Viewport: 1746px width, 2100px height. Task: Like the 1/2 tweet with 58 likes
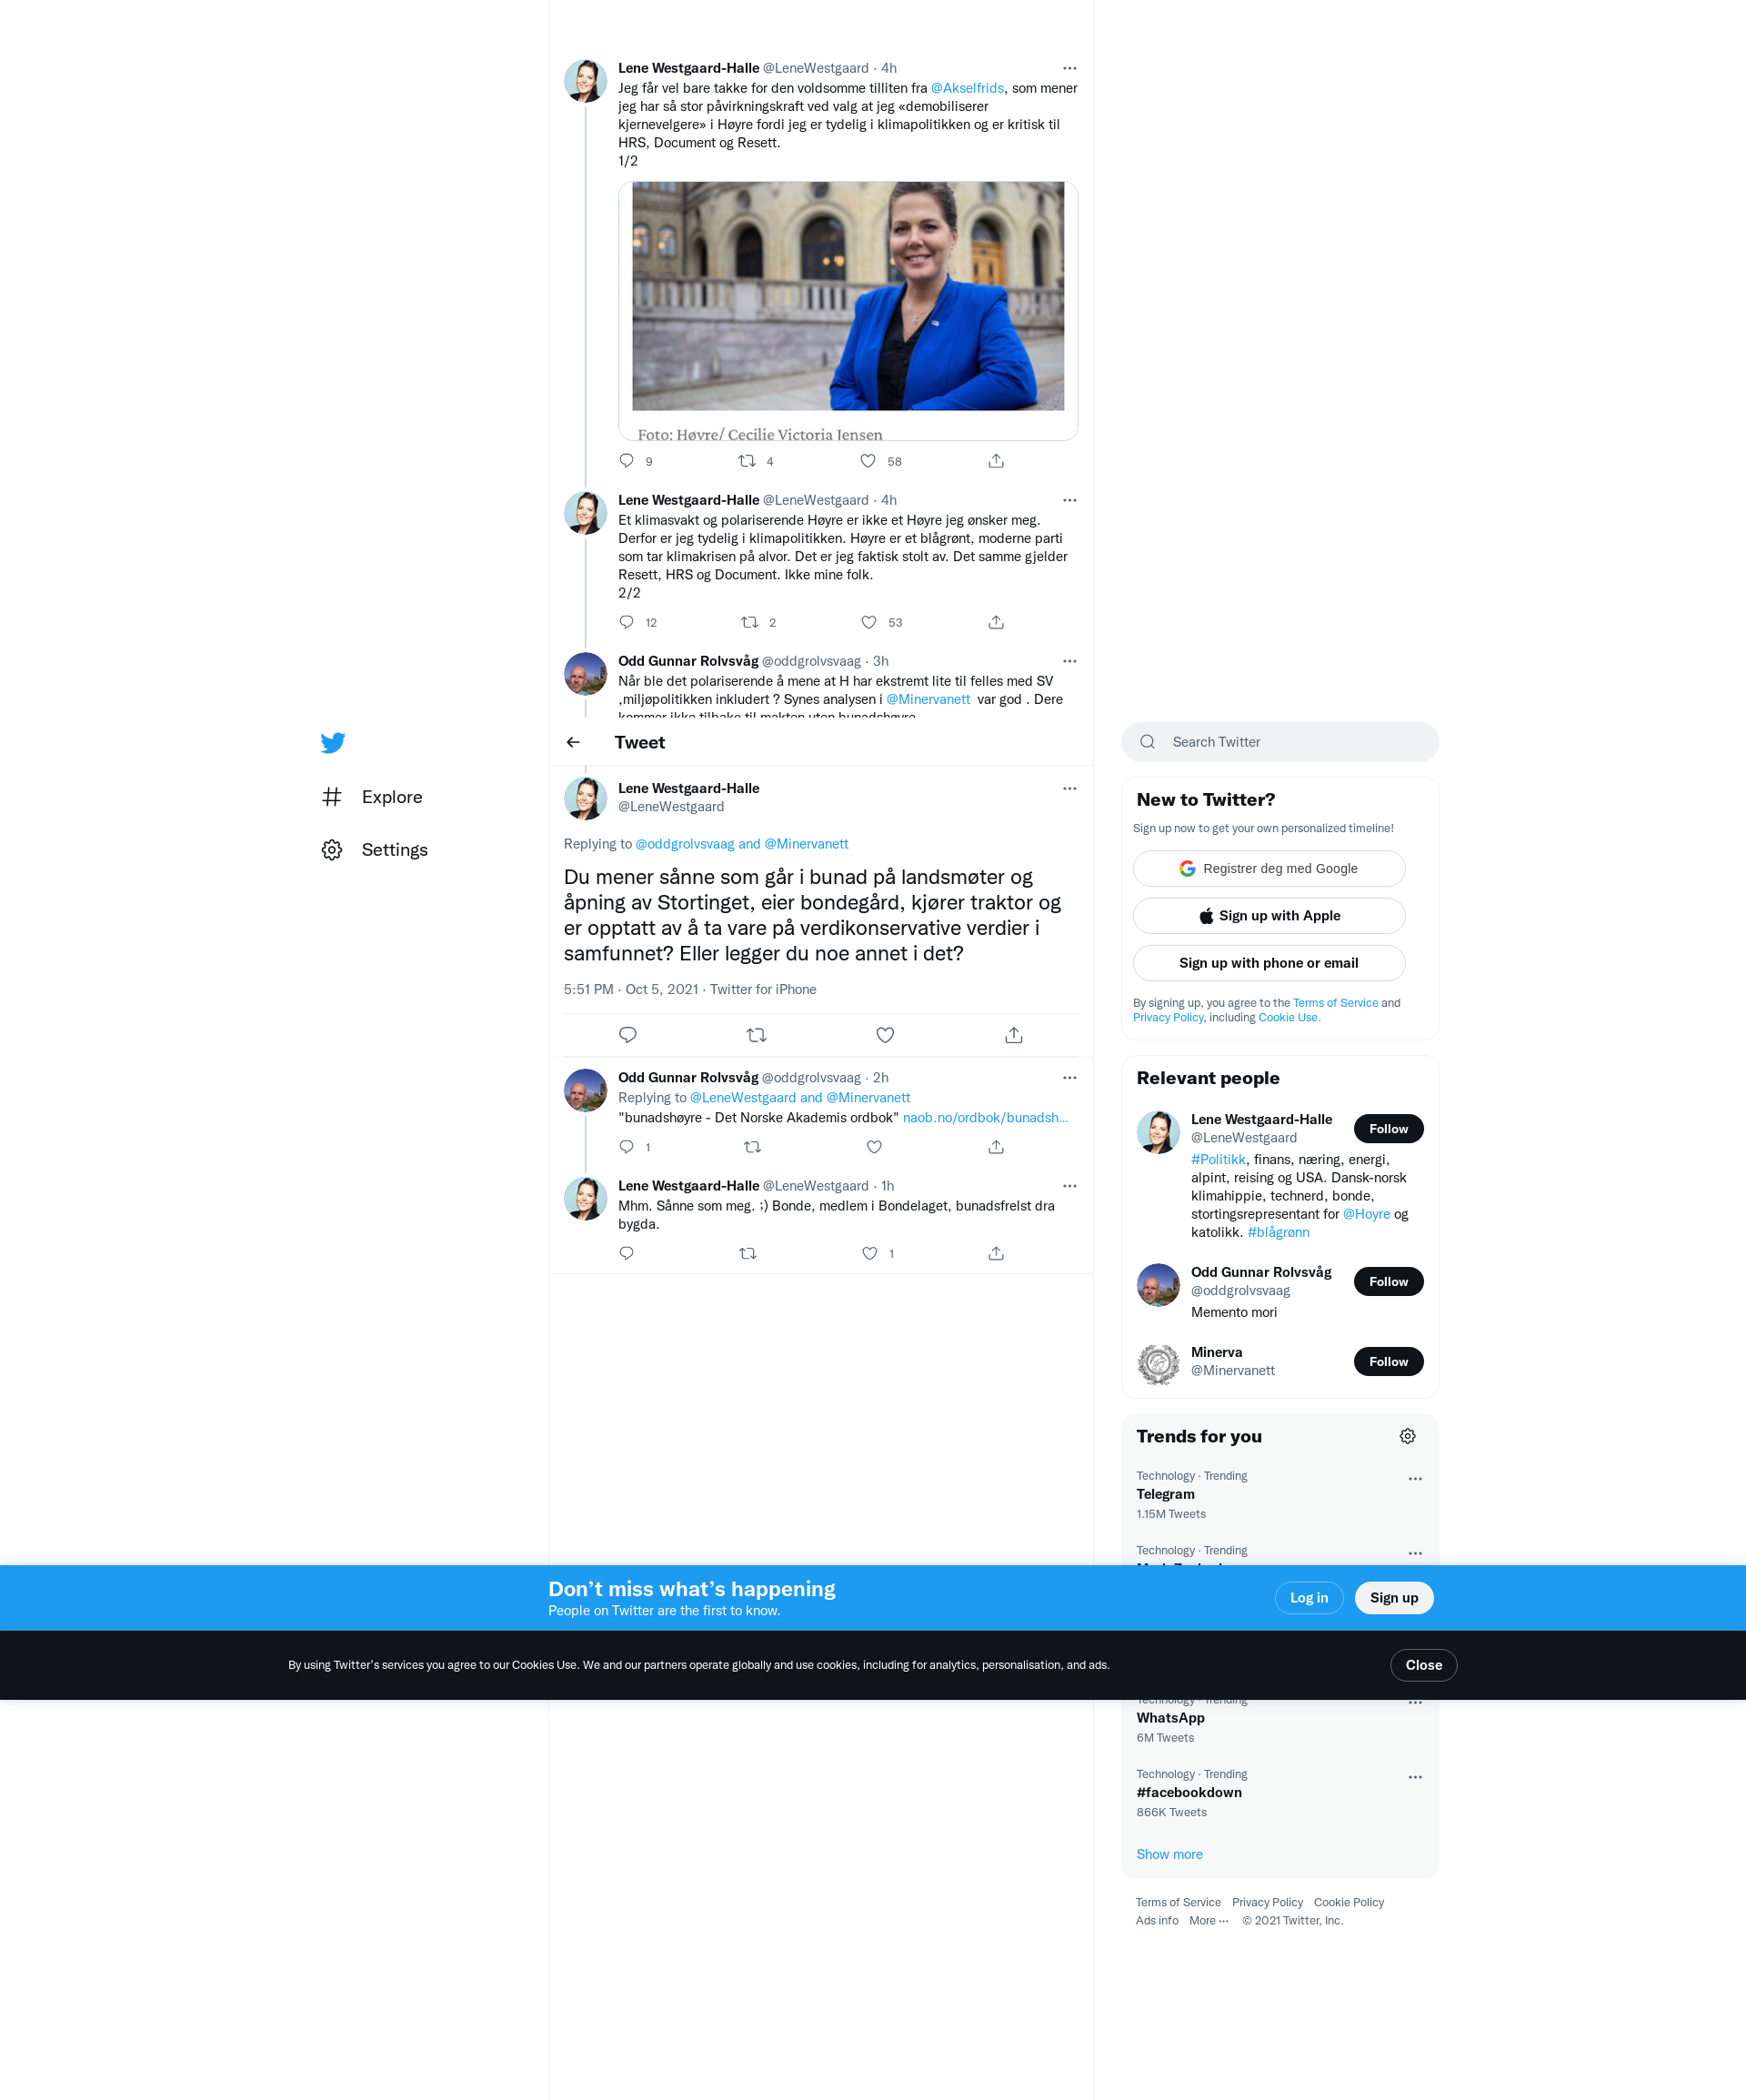click(868, 461)
